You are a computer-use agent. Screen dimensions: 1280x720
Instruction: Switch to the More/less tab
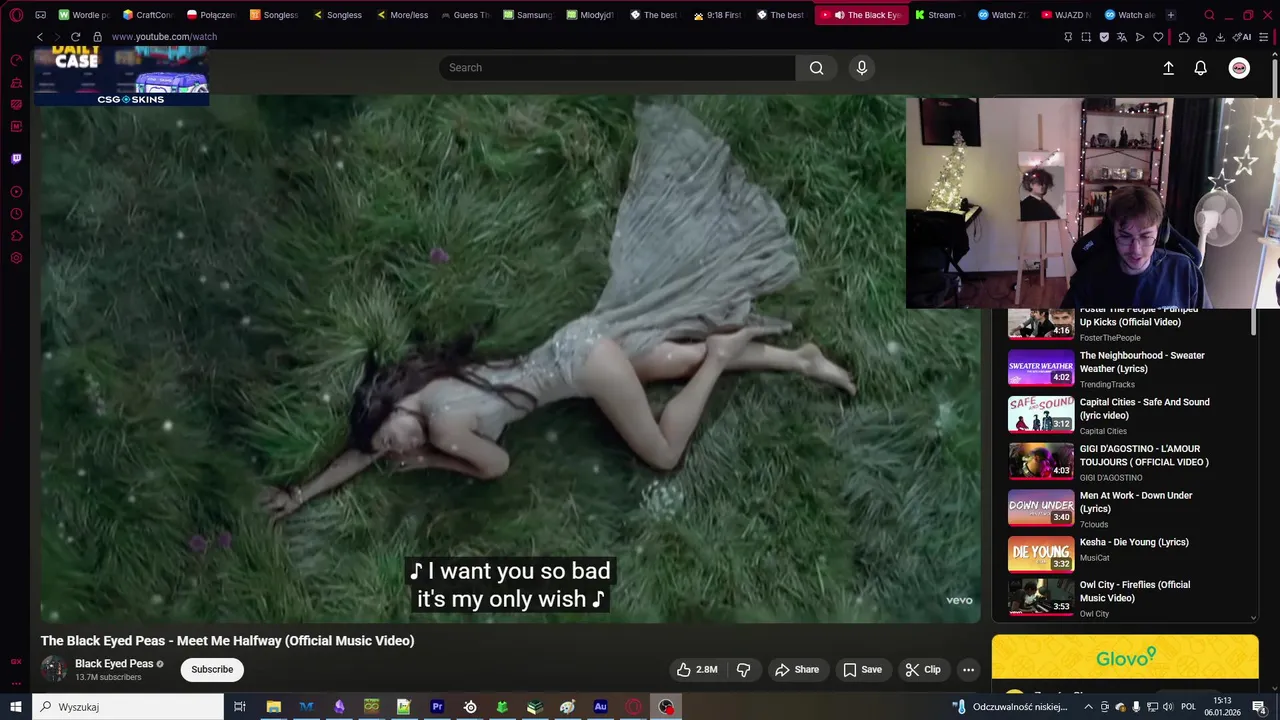[x=403, y=15]
